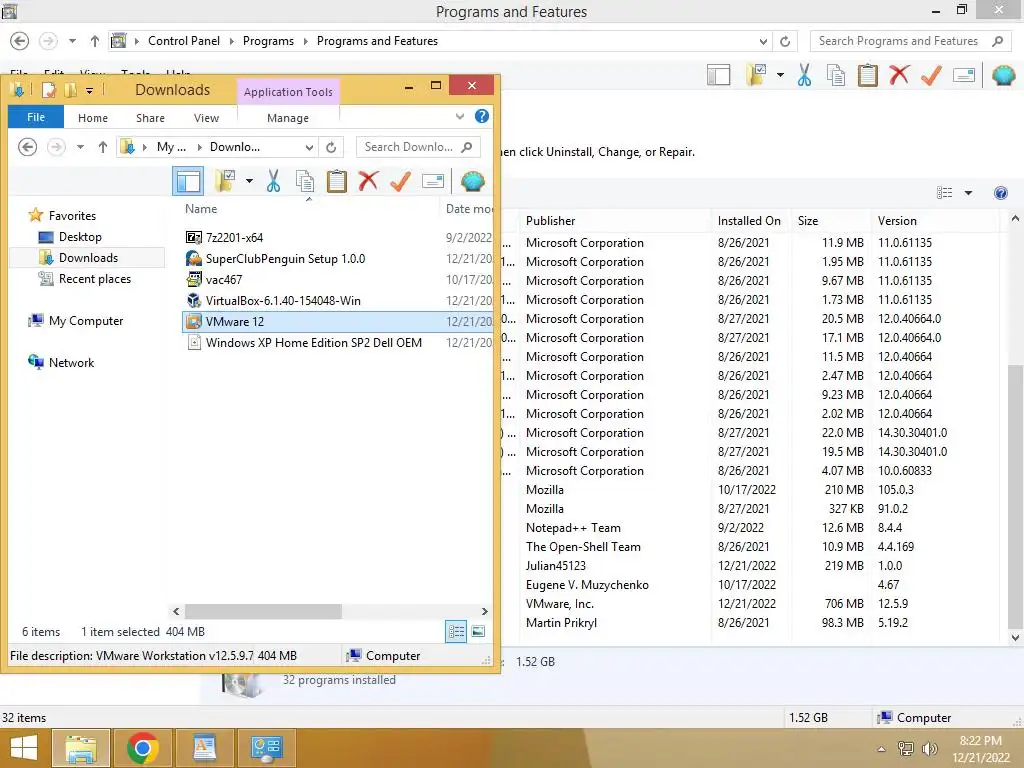
Task: Click the horizontal scrollbar in Downloads file list
Action: [263, 611]
